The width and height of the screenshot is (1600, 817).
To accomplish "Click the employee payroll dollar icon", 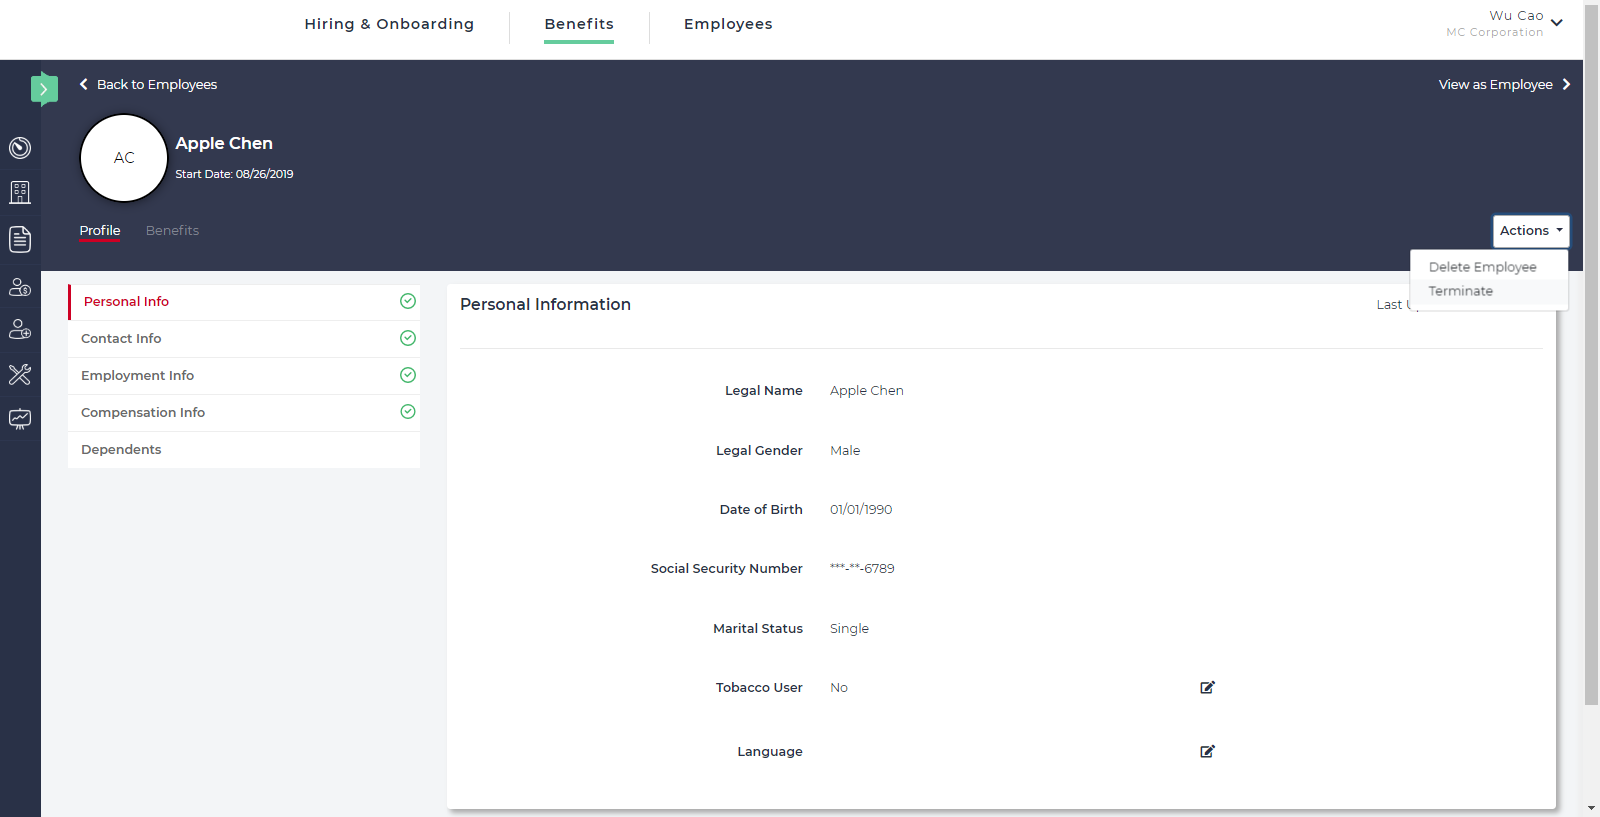I will (x=20, y=287).
